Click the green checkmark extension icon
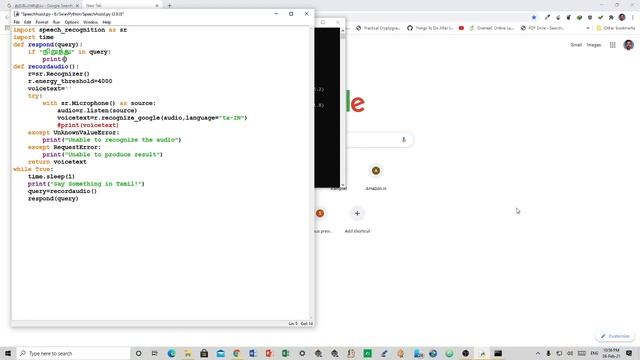The image size is (640, 360). (x=600, y=18)
